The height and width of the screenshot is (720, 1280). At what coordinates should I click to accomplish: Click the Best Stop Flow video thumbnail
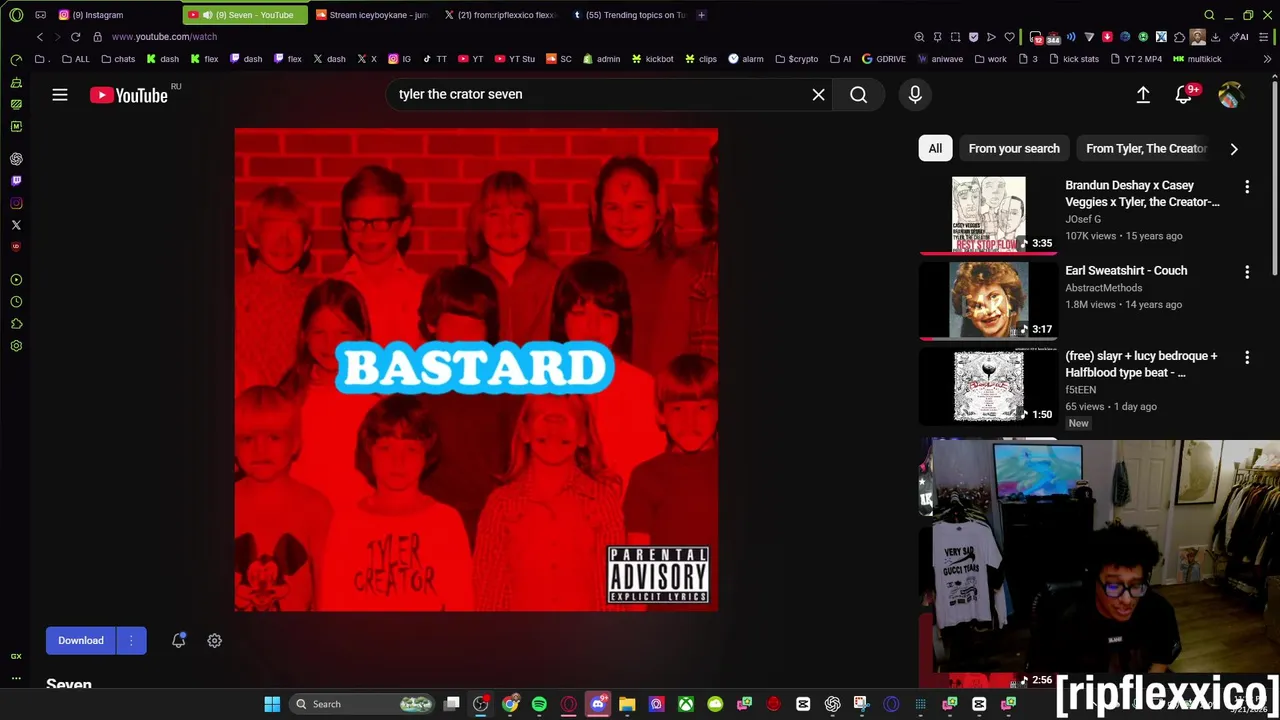pos(988,215)
